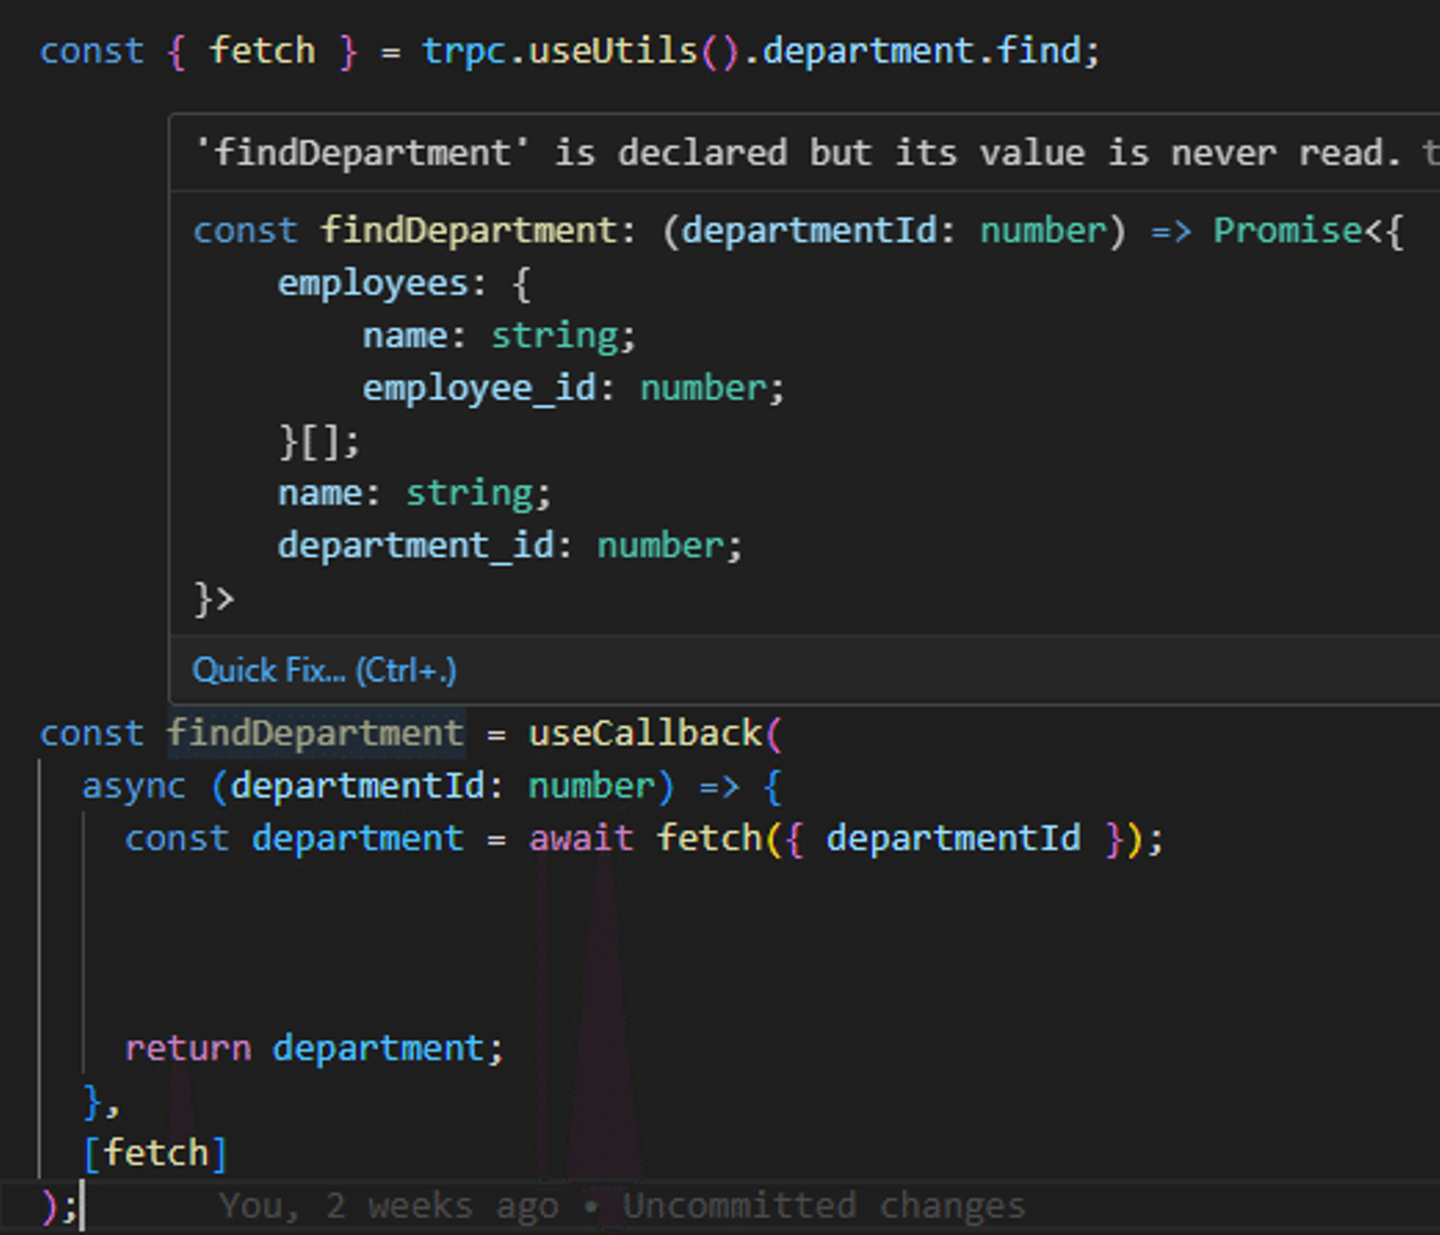Place cursor on useCallback function call
This screenshot has width=1440, height=1235.
[645, 733]
